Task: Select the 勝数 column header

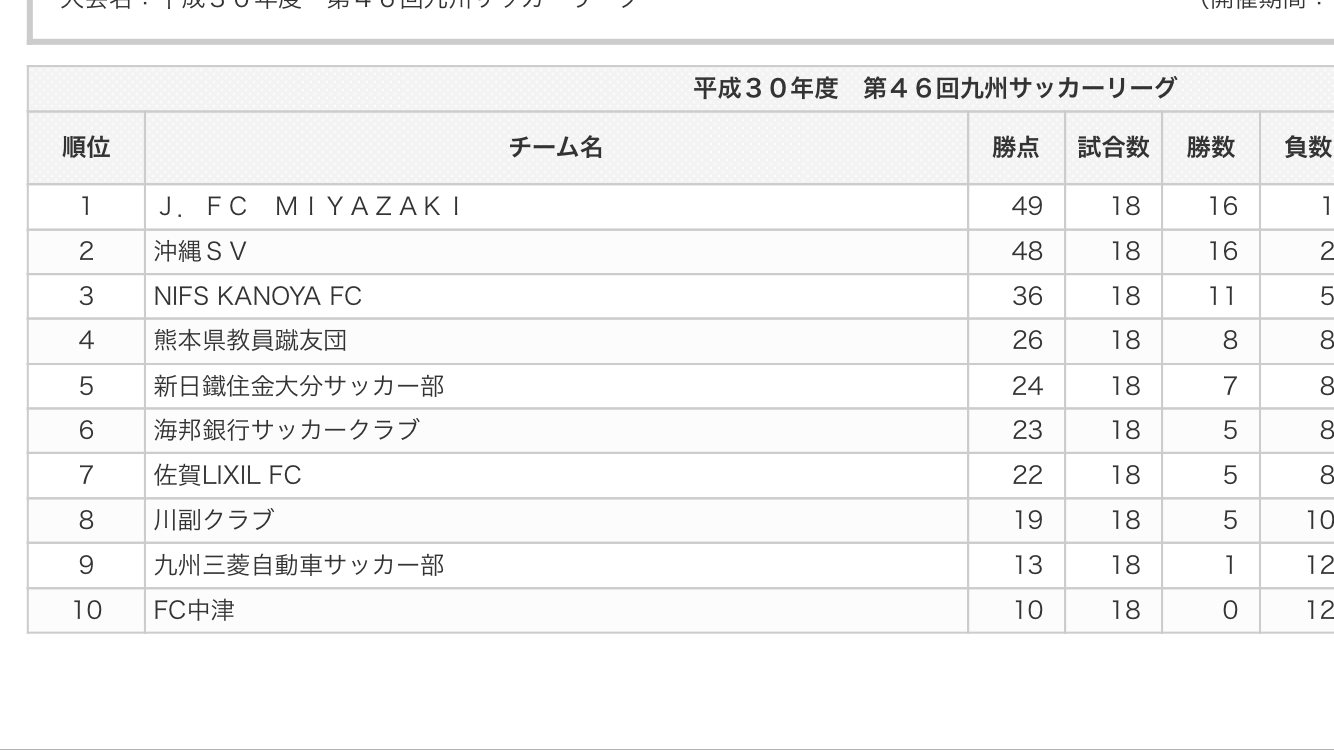Action: pos(1210,148)
